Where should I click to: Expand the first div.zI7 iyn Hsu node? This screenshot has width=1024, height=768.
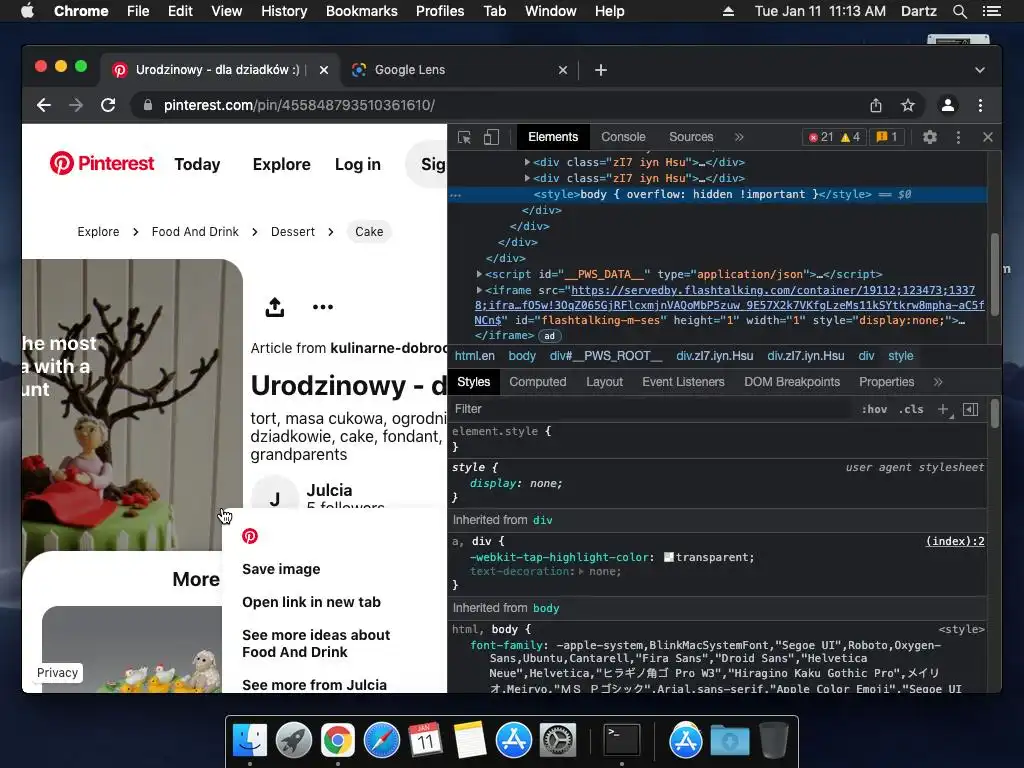527,162
